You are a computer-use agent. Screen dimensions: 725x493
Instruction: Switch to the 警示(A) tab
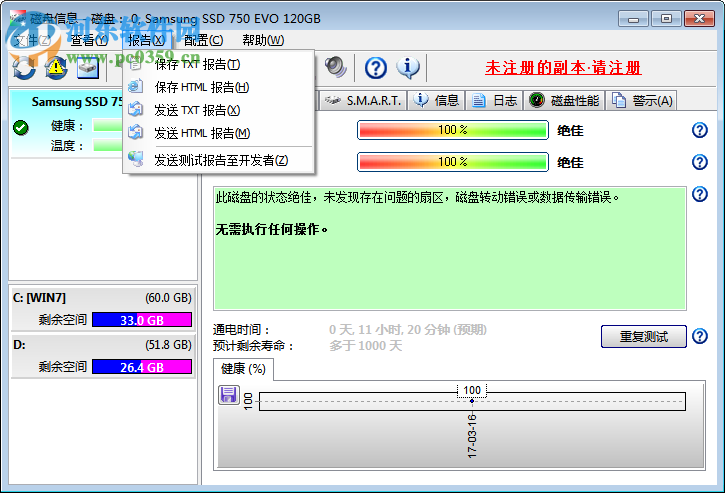pos(642,100)
